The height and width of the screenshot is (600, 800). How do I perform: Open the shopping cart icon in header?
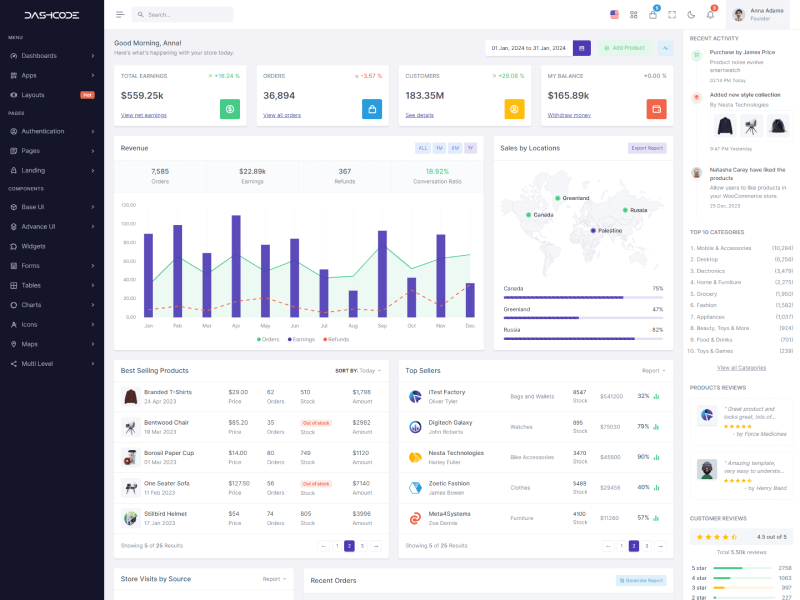click(x=653, y=15)
